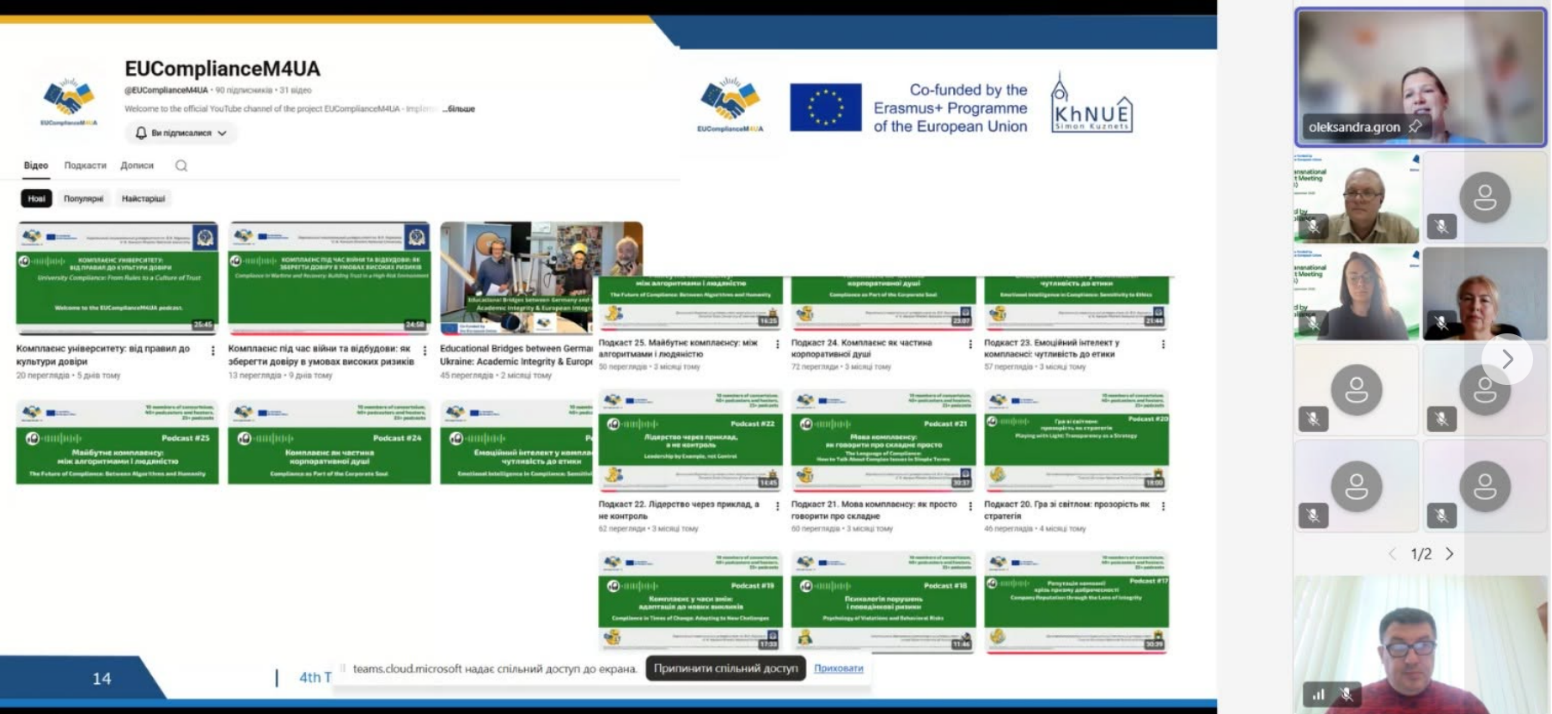Click the round arrow to show more participants
The height and width of the screenshot is (714, 1552).
click(1507, 358)
